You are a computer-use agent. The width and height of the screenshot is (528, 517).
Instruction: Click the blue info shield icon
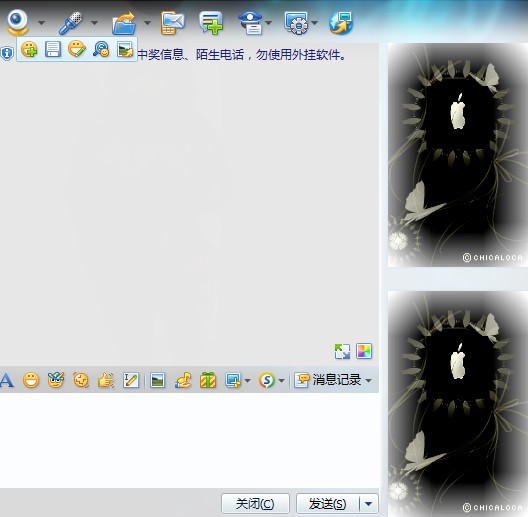(7, 54)
